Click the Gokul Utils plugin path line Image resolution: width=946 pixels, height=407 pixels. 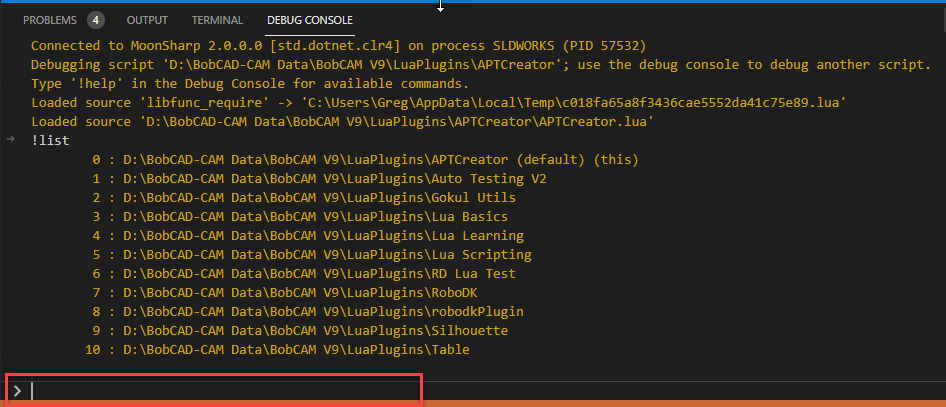(304, 198)
